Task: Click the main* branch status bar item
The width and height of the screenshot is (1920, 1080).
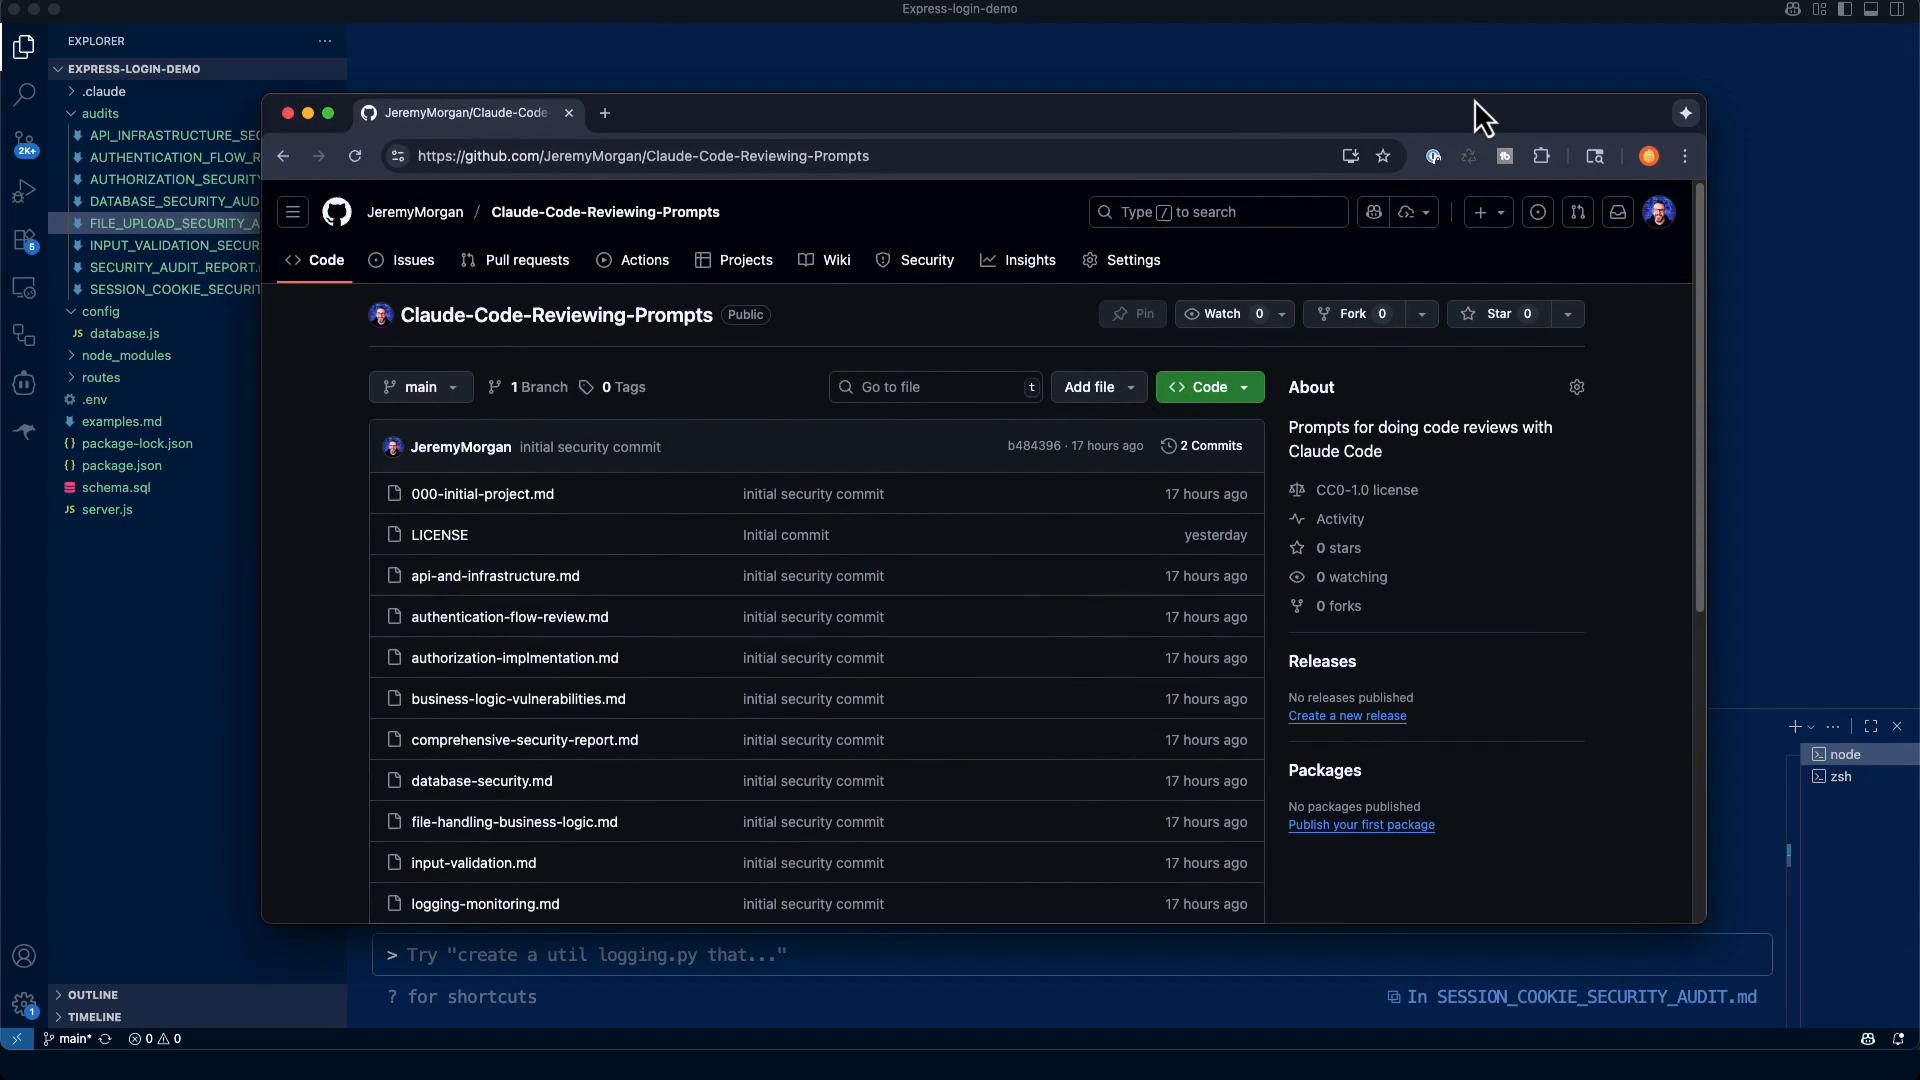Action: coord(68,1038)
